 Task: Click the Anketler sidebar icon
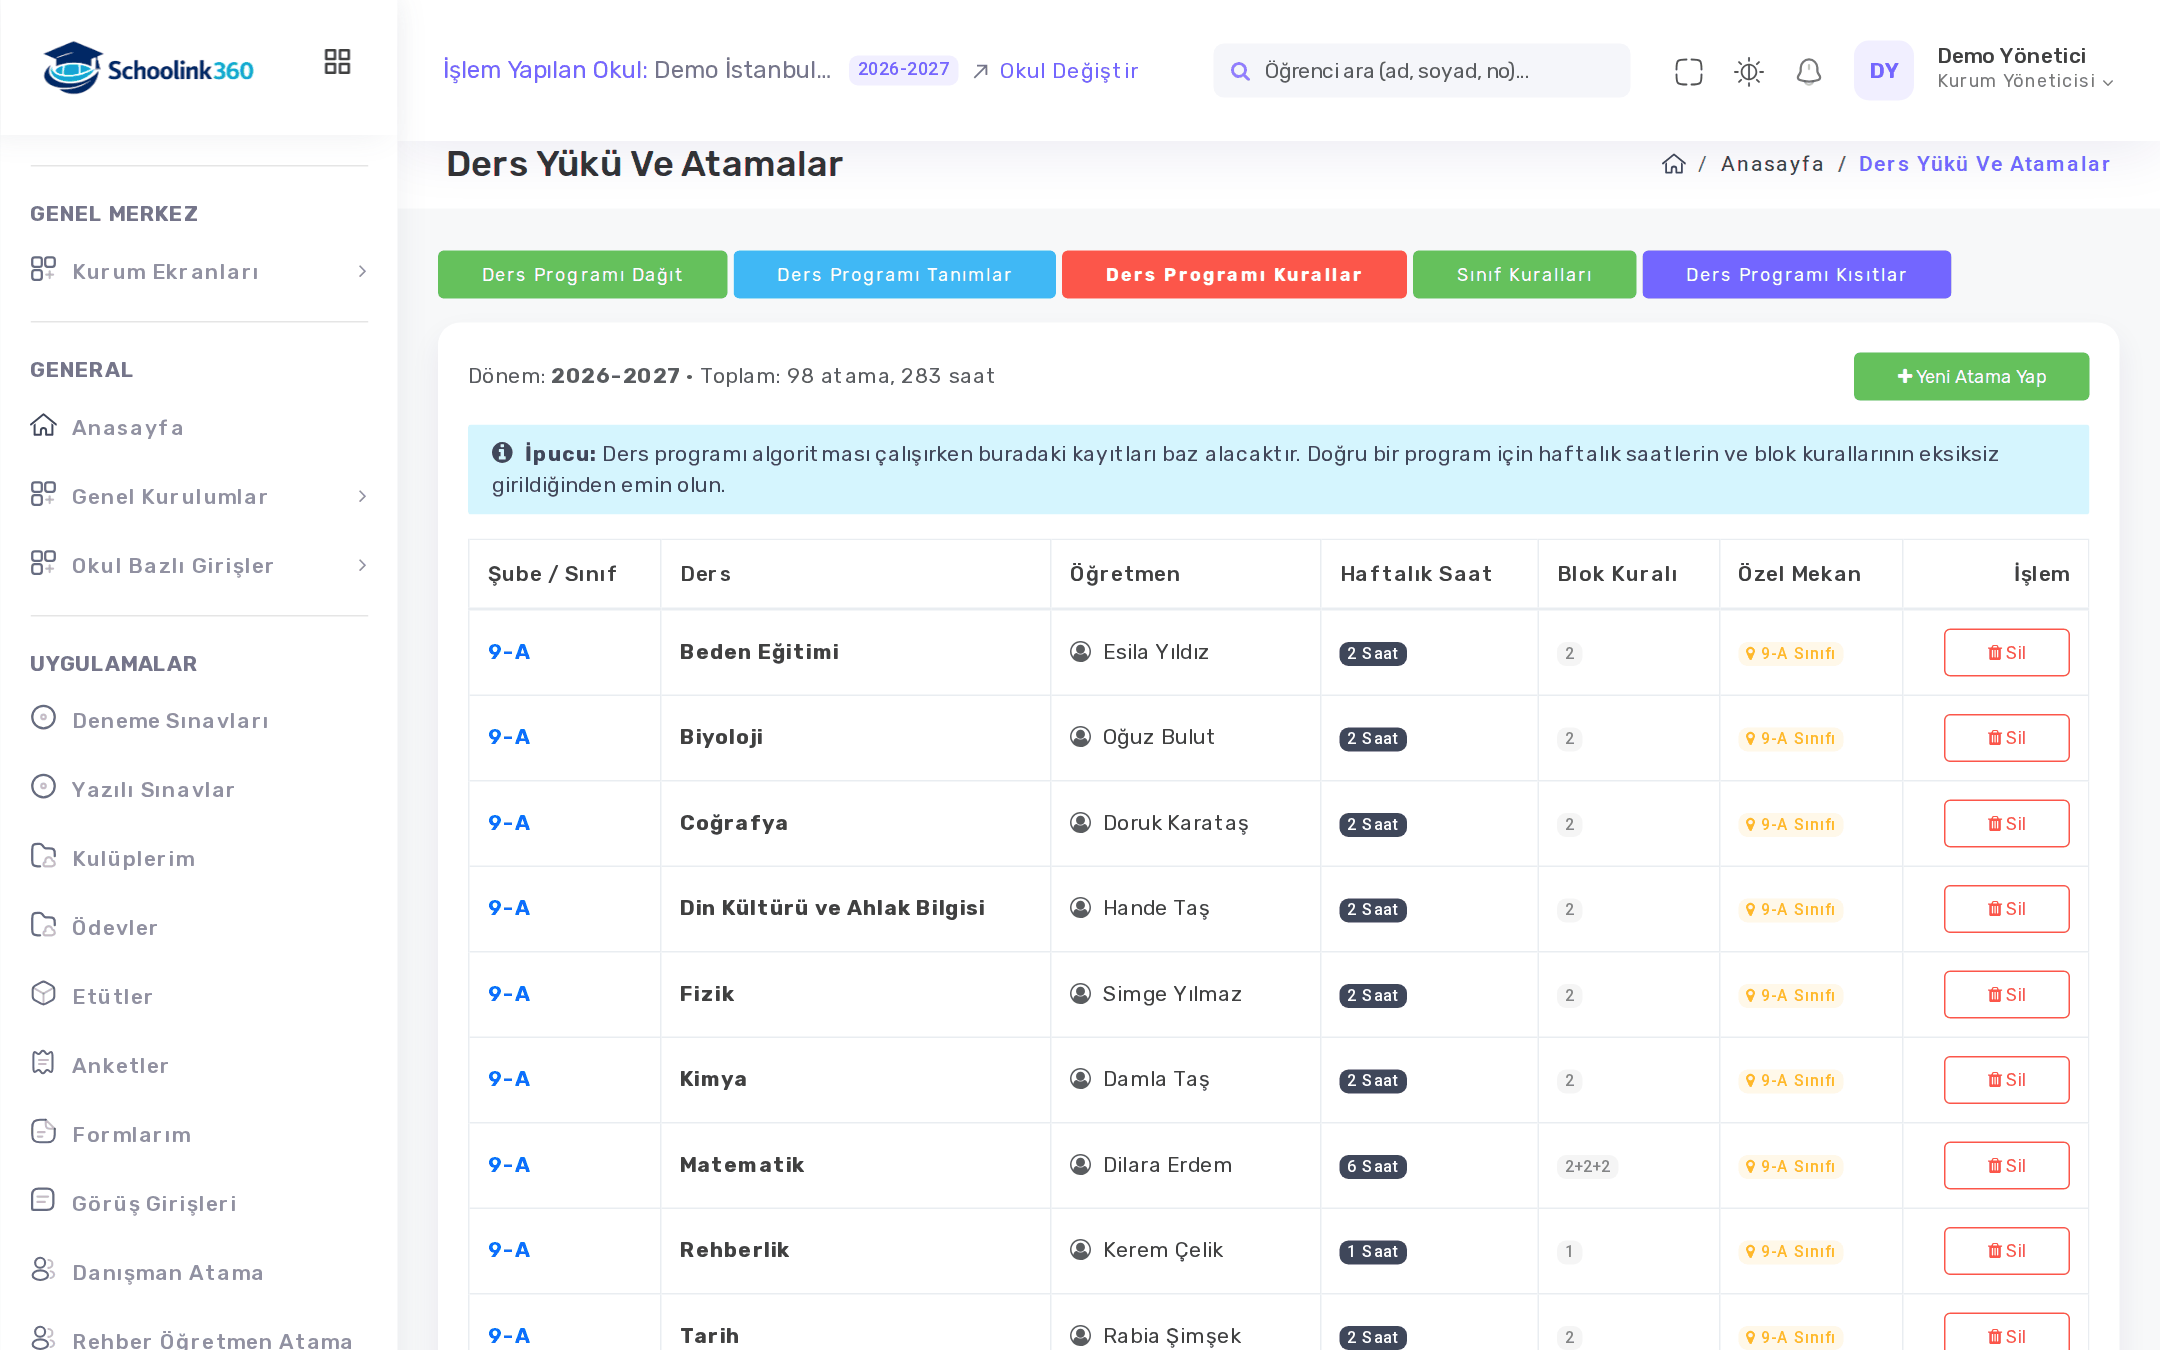43,1062
